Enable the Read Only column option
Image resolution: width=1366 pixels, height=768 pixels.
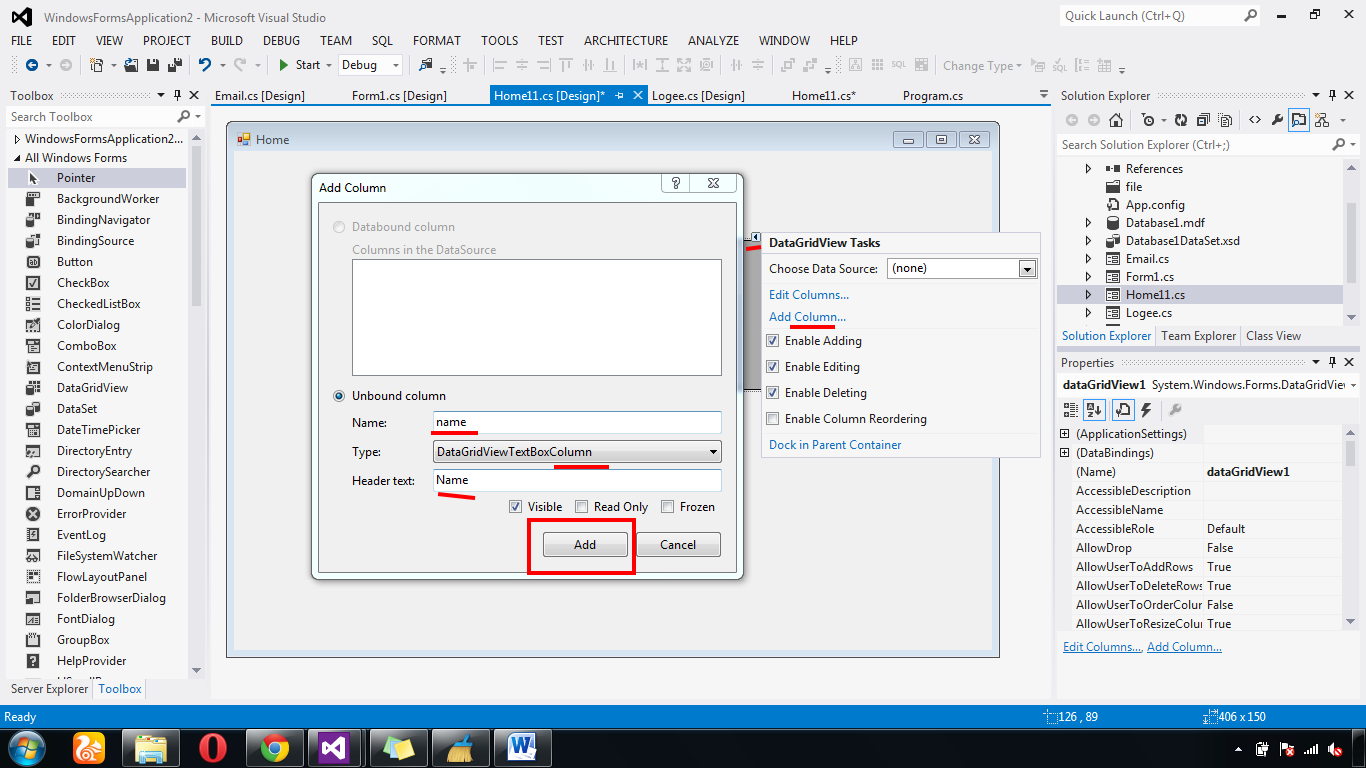pyautogui.click(x=581, y=506)
